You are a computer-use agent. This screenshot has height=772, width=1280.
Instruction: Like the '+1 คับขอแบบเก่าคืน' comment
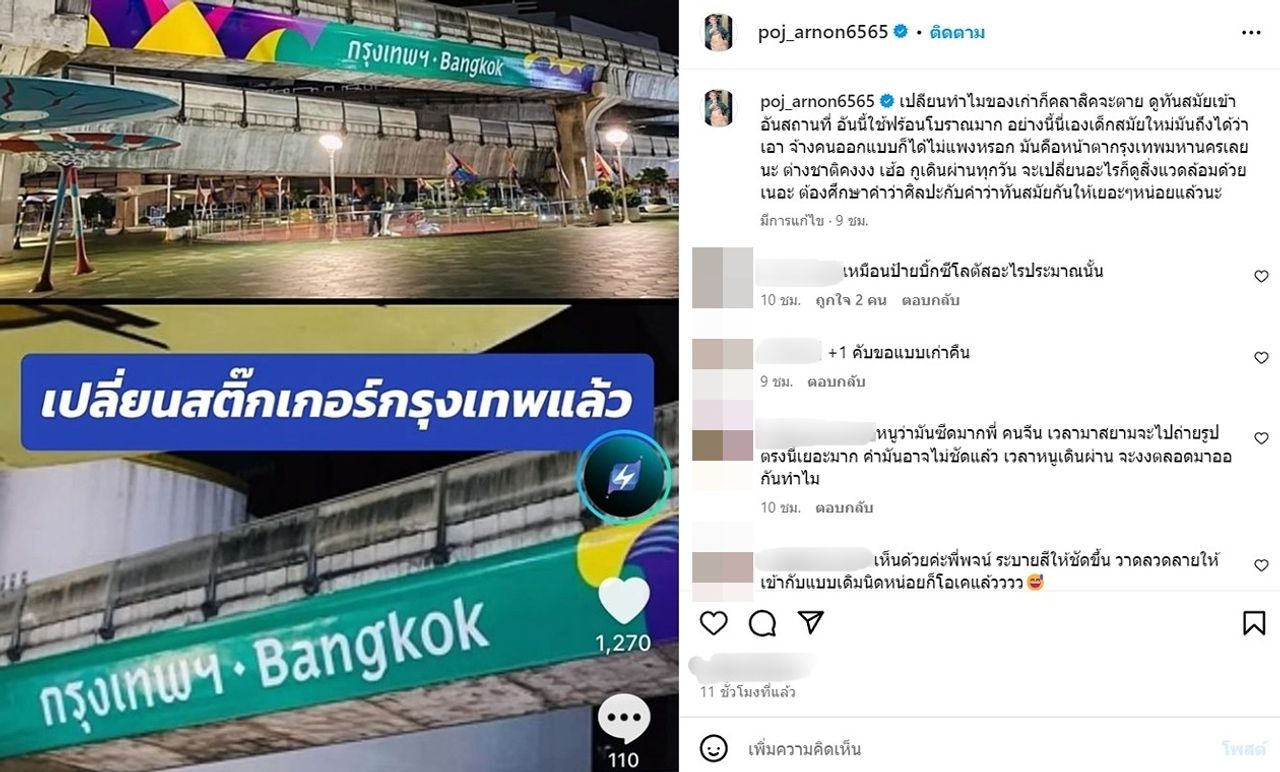1261,358
